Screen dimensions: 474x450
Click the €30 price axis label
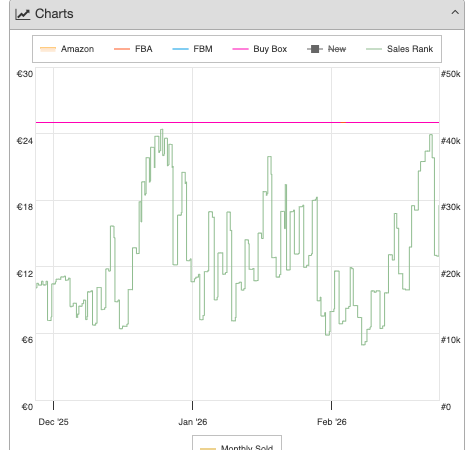[x=25, y=74]
